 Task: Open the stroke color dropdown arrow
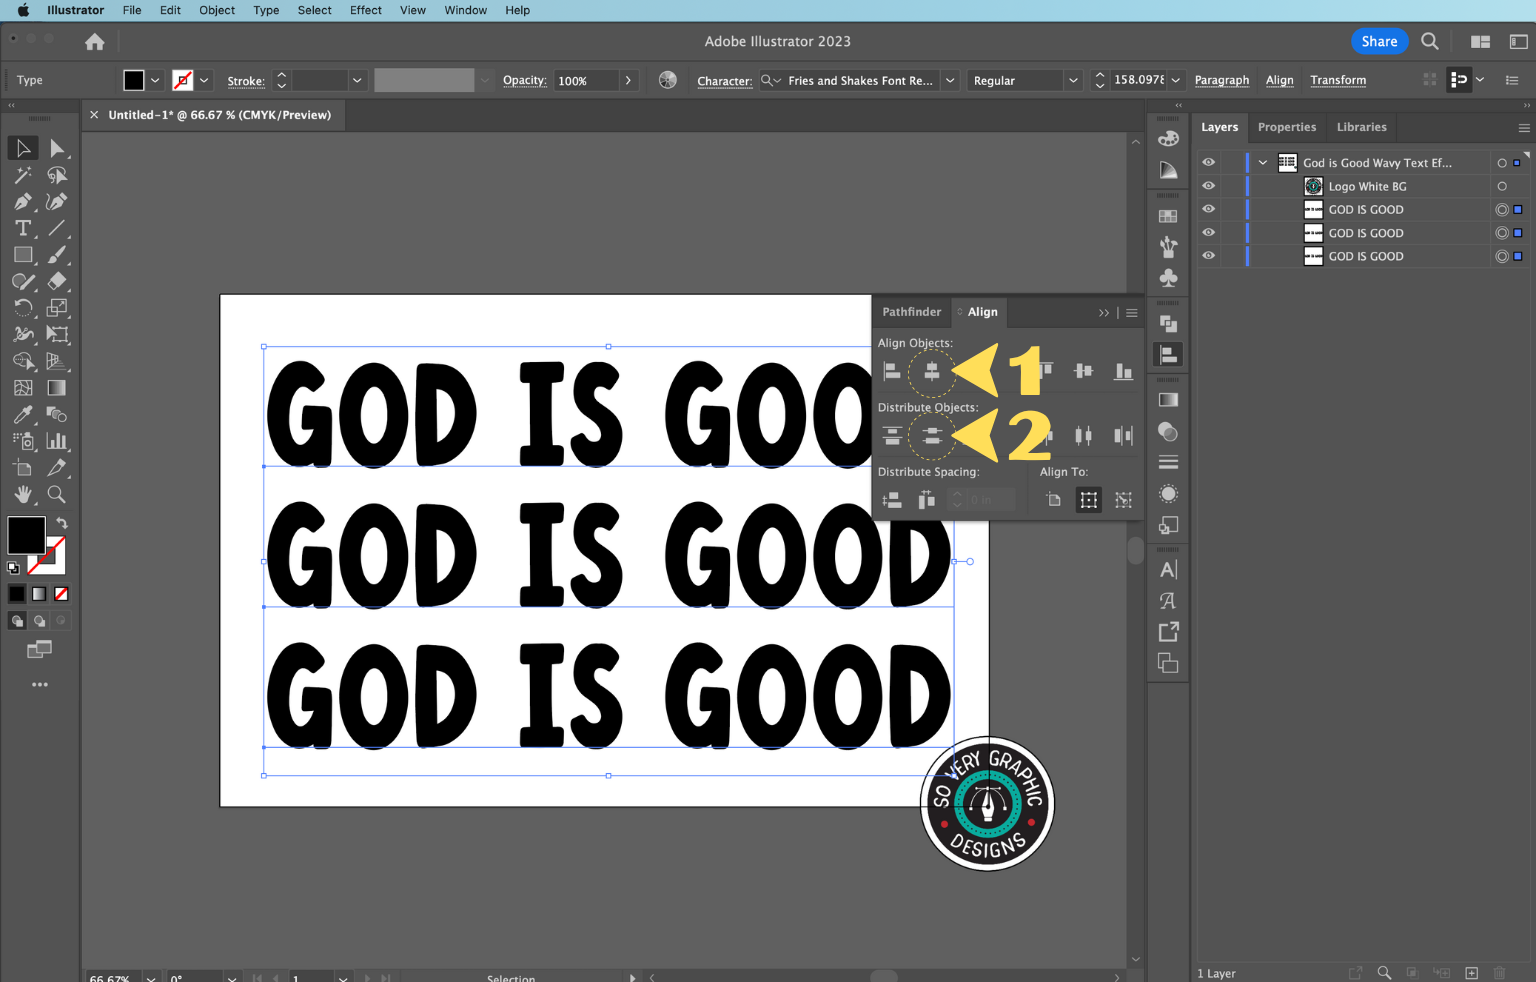[204, 80]
